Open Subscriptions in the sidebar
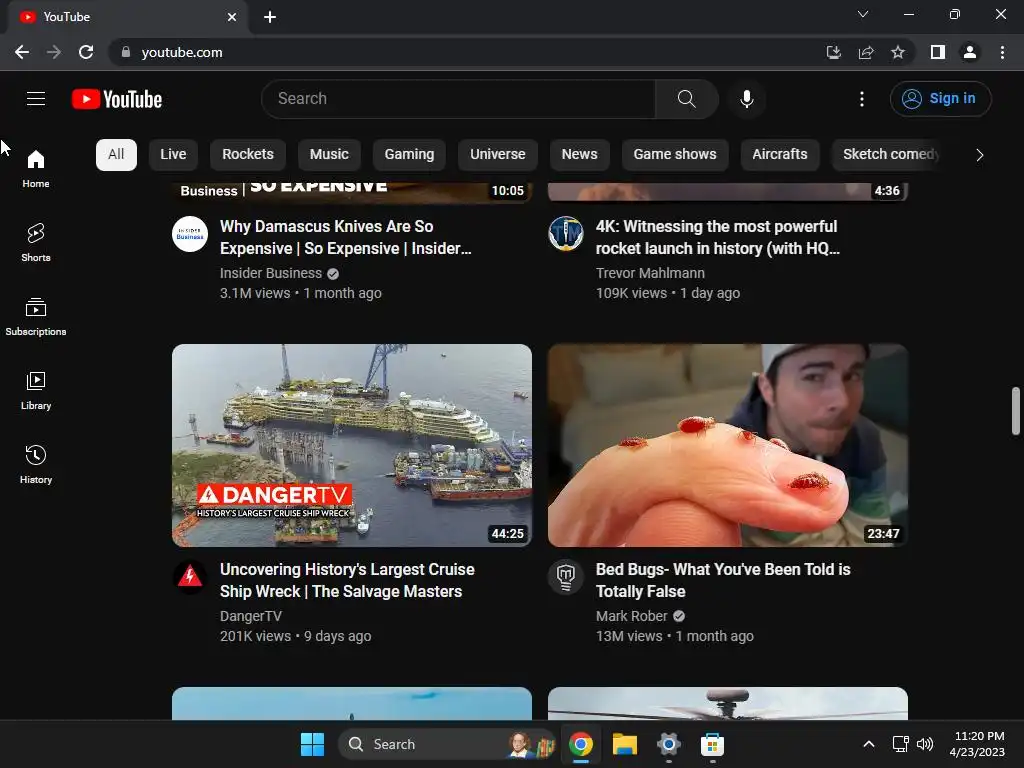Screen dimensions: 1024x768 [x=36, y=317]
